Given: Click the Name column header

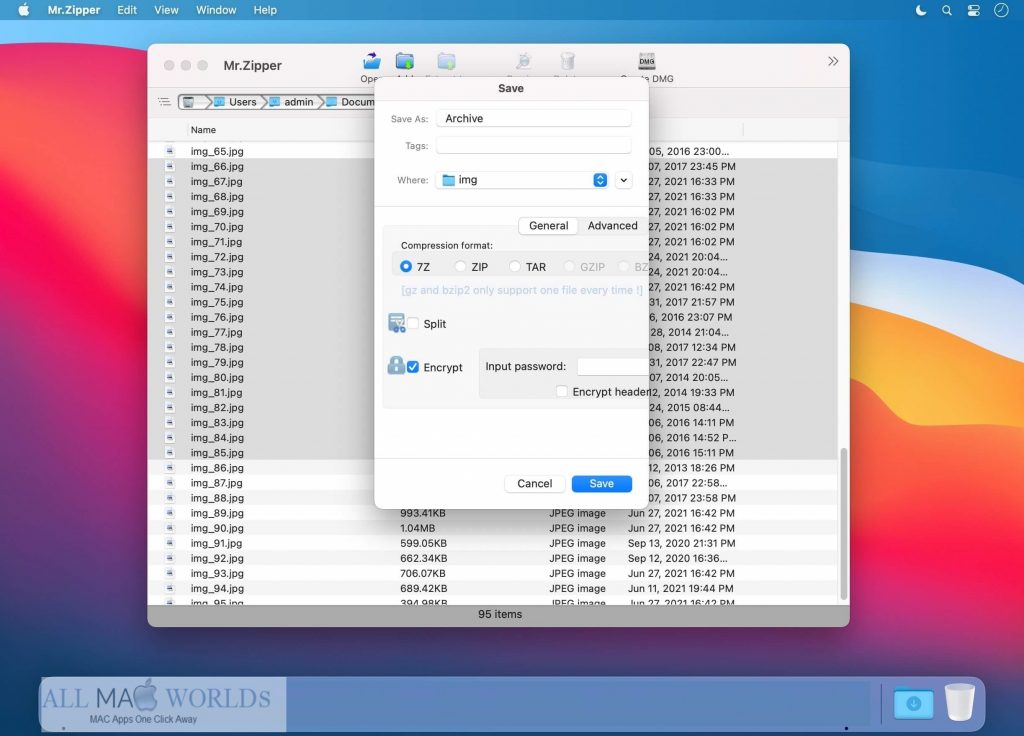Looking at the screenshot, I should pos(203,130).
